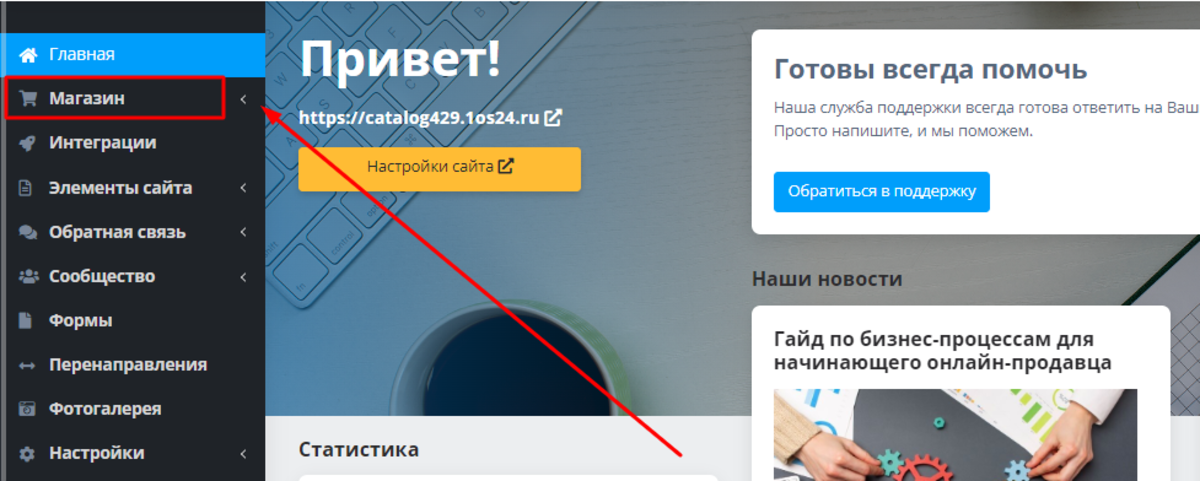Image resolution: width=1200 pixels, height=481 pixels.
Task: Click the shopping cart icon for Магазин
Action: (x=28, y=99)
